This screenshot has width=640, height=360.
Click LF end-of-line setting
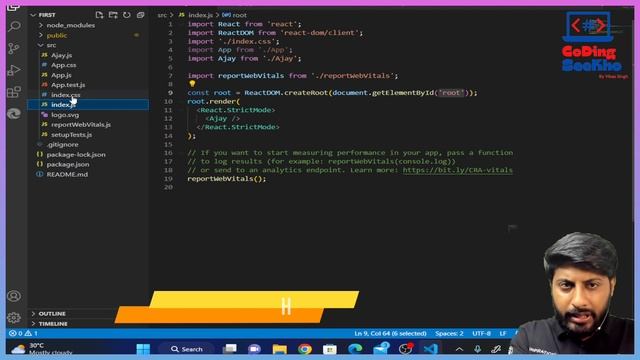click(x=503, y=333)
